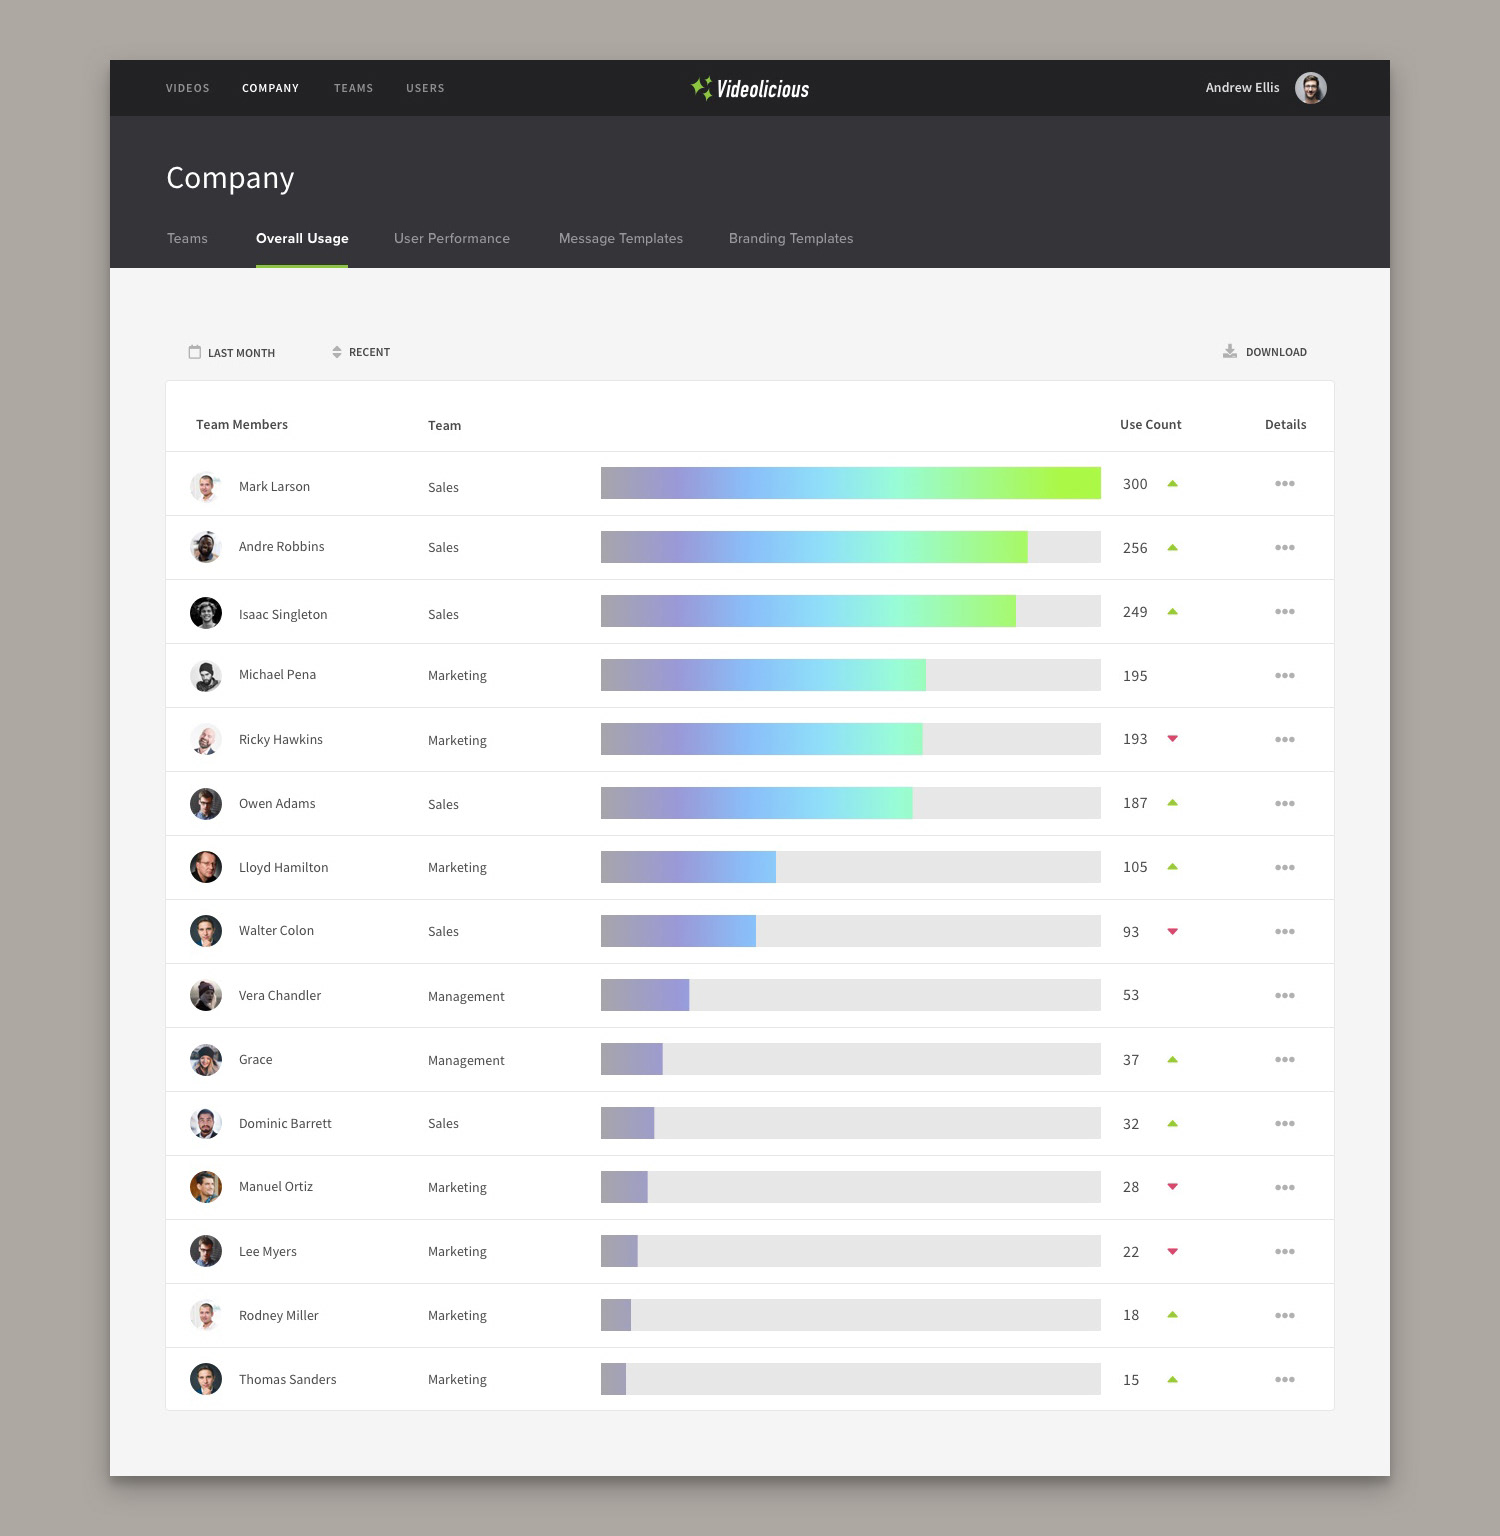1500x1536 pixels.
Task: Click the Use Count column header
Action: tap(1151, 425)
